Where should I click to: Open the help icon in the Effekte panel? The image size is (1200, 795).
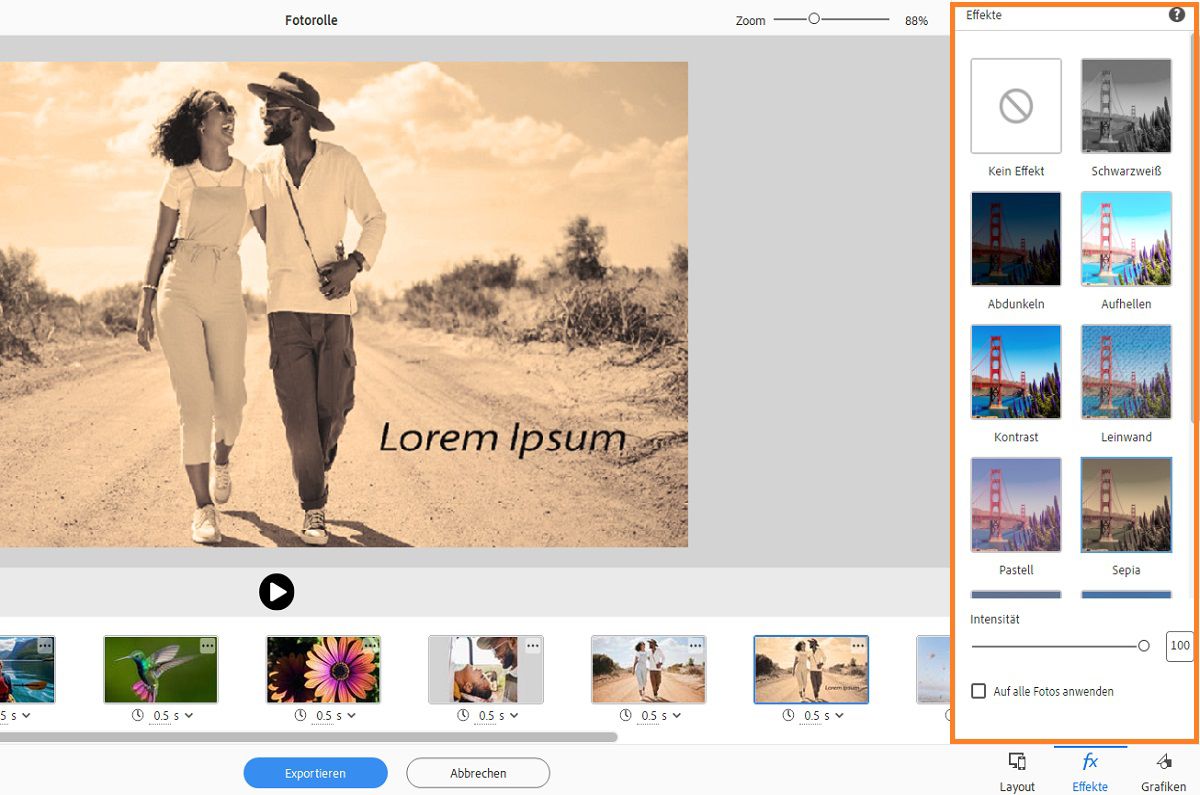1177,15
